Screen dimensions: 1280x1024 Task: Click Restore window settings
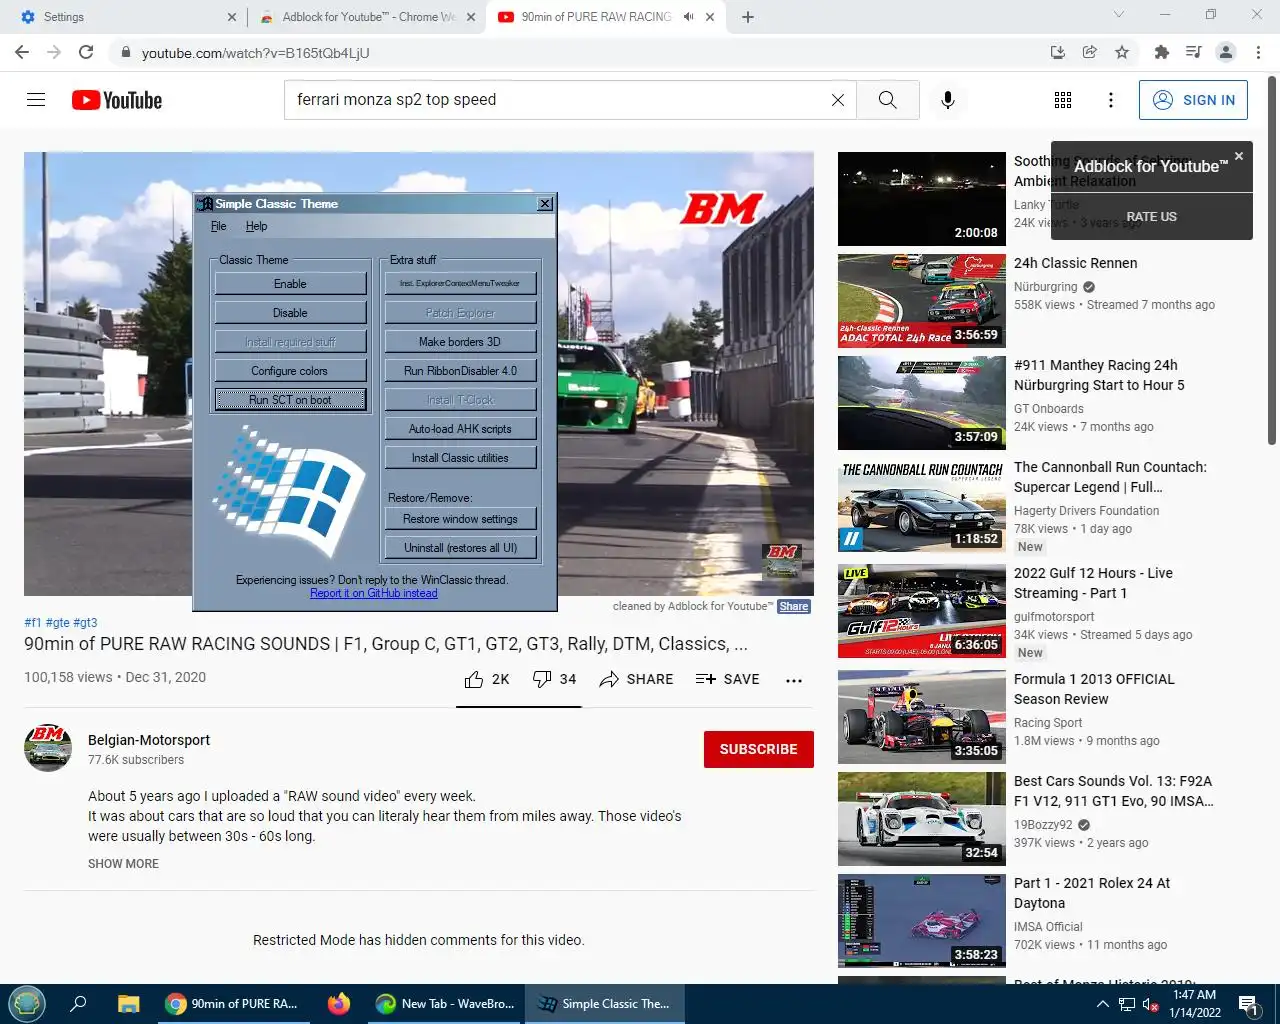point(460,519)
